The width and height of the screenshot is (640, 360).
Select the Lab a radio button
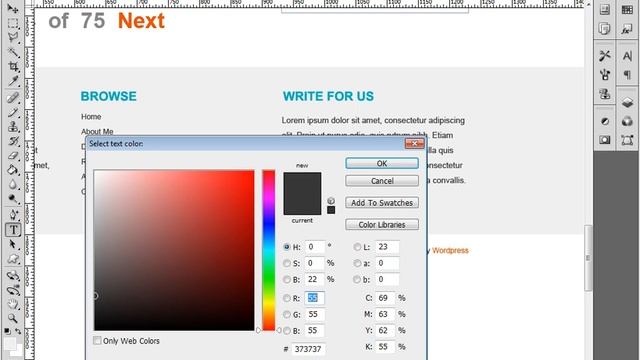[x=357, y=263]
